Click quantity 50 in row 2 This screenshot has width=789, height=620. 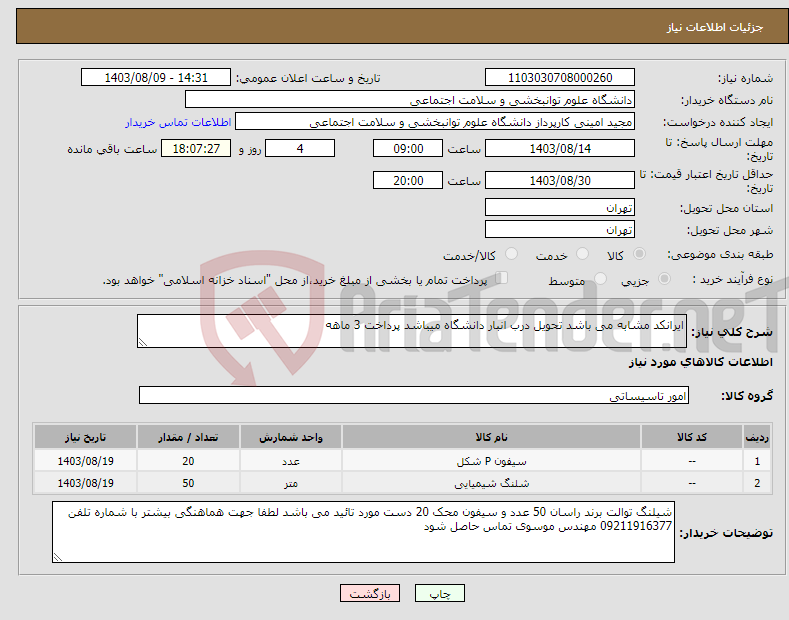[x=188, y=483]
